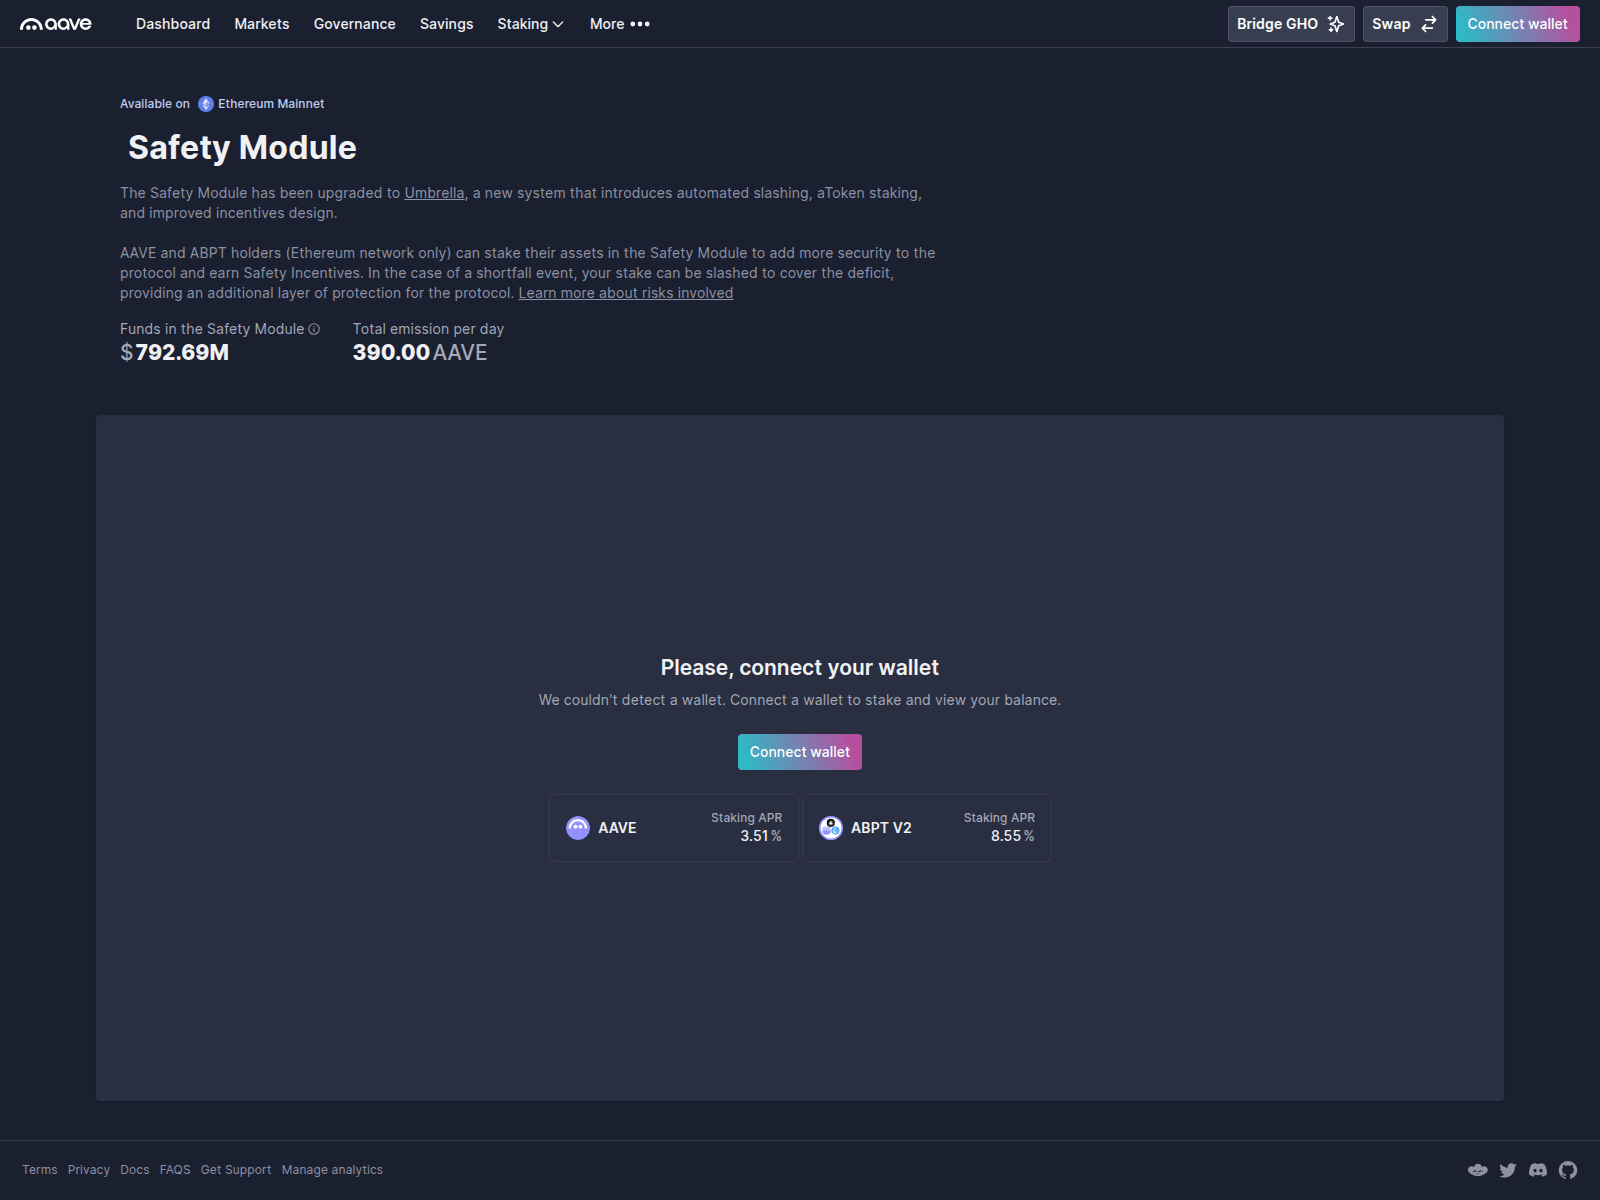Click the $792.69M funds value
The height and width of the screenshot is (1200, 1600).
coord(175,353)
